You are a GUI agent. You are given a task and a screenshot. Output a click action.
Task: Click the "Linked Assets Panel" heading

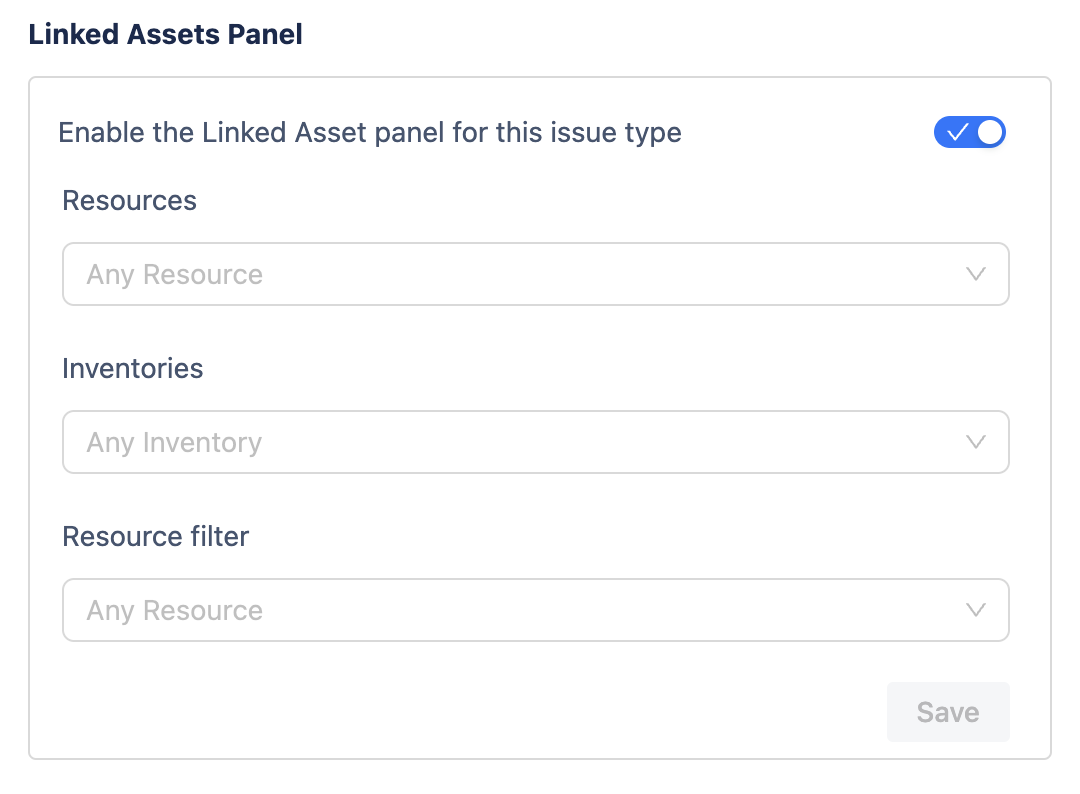point(166,35)
